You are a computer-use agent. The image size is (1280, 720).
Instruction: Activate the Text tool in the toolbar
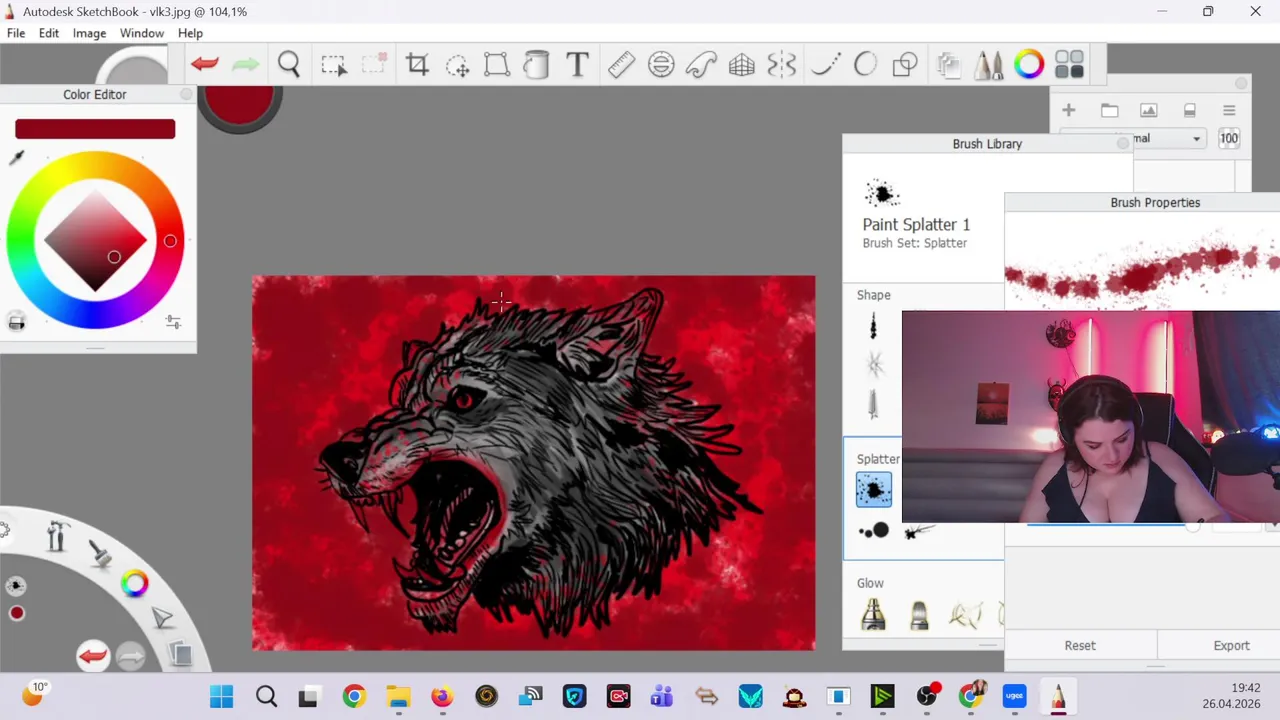[577, 65]
